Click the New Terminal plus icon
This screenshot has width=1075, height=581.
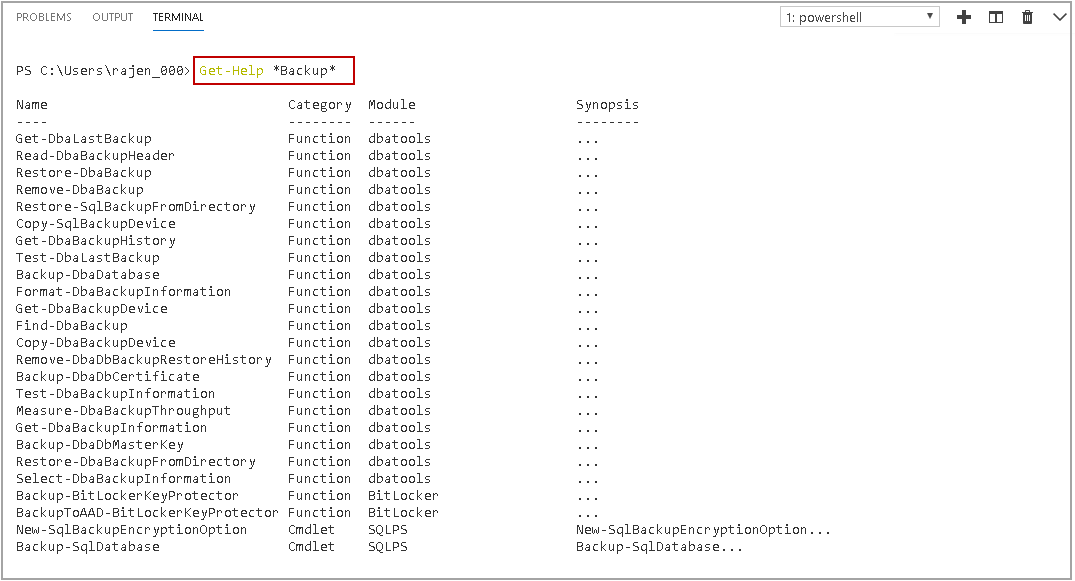pyautogui.click(x=964, y=17)
